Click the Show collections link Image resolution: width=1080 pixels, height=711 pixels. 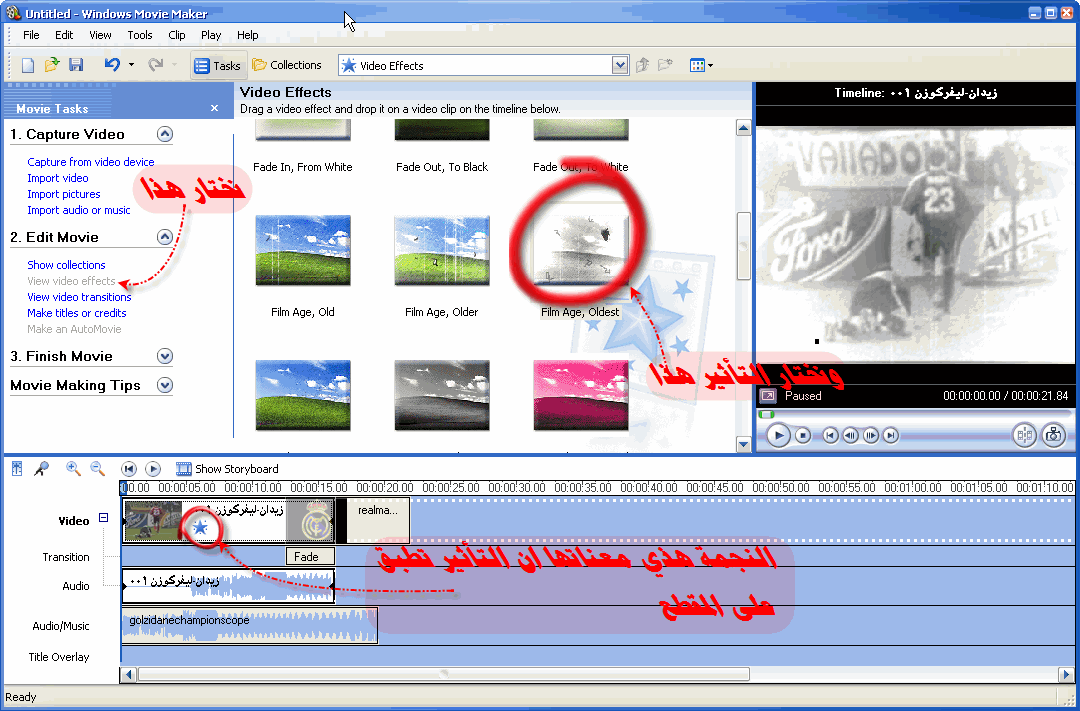pos(66,265)
